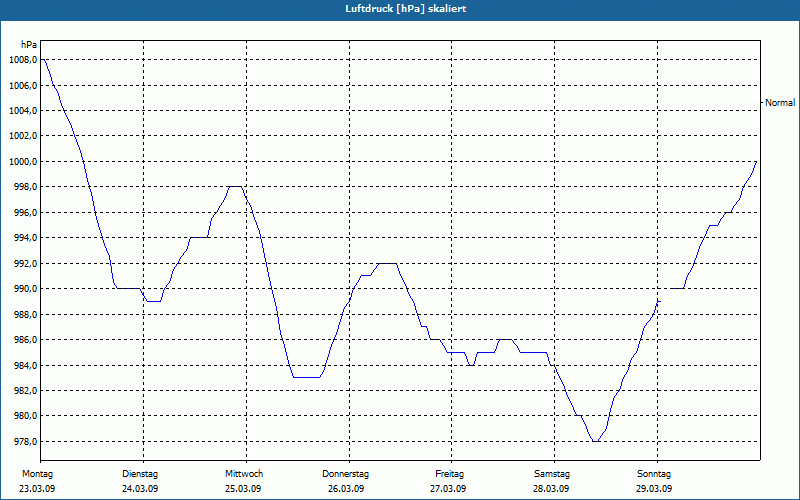
Task: Select the 984,0 axis value
Action: (25, 365)
